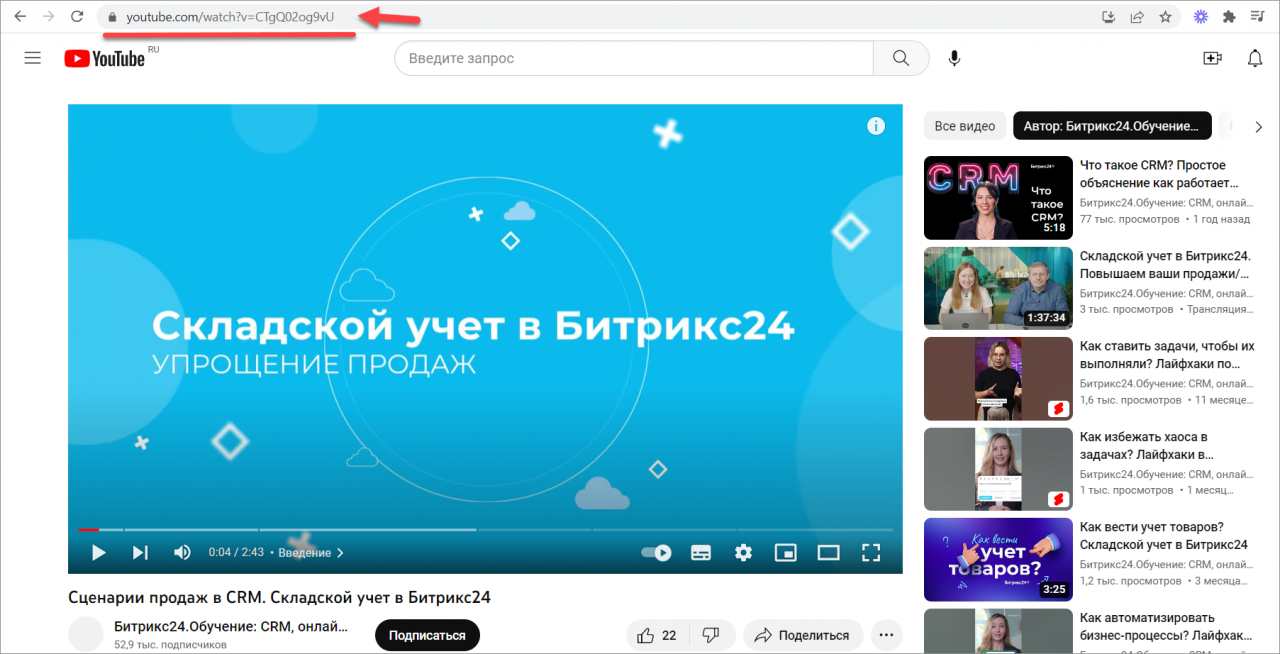Go back with the browser back arrow
1280x654 pixels.
pos(20,17)
